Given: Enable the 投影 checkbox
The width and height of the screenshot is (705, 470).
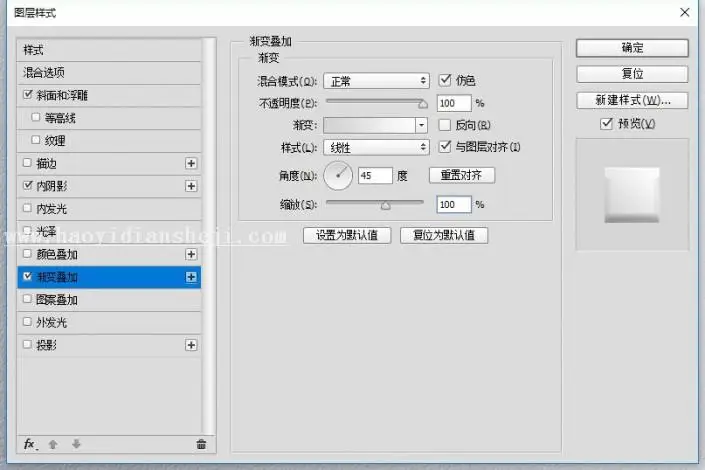Looking at the screenshot, I should click(27, 344).
